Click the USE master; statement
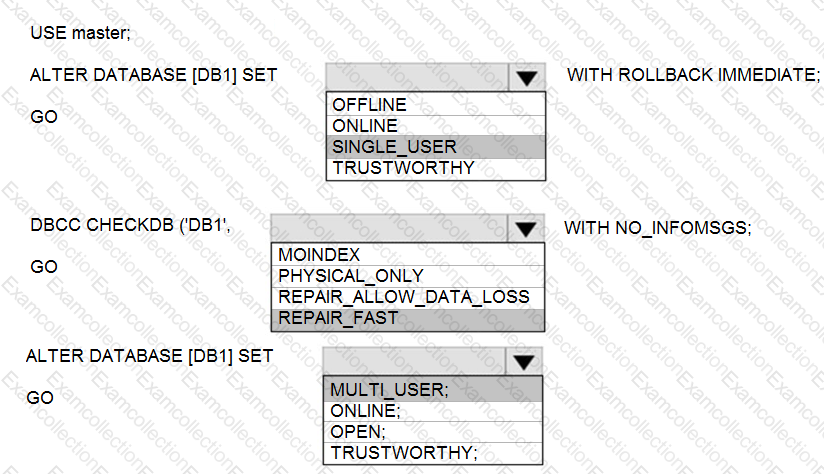This screenshot has height=474, width=824. coord(81,34)
